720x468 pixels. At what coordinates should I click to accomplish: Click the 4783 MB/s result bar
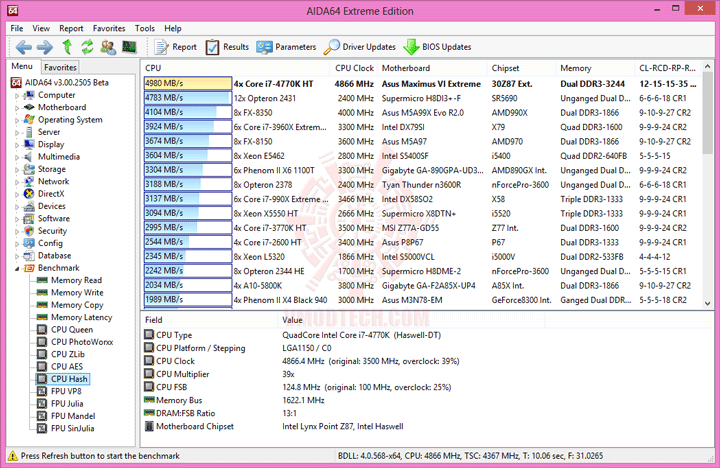click(188, 98)
